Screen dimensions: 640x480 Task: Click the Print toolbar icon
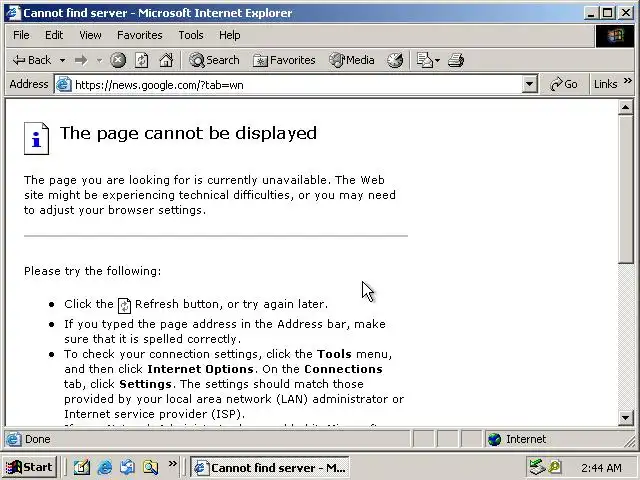pos(456,60)
